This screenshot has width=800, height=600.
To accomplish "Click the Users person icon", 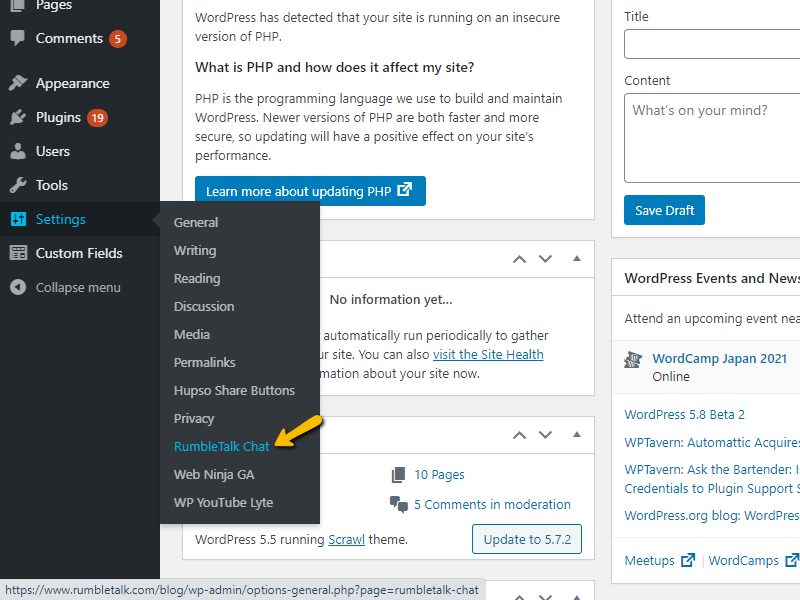I will pyautogui.click(x=18, y=151).
